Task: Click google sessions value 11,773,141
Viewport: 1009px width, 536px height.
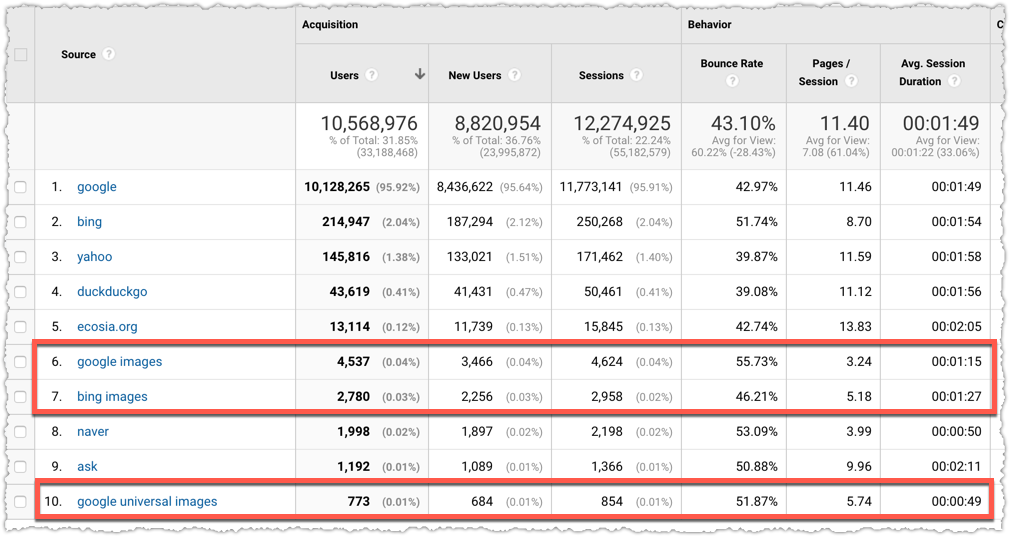Action: pyautogui.click(x=591, y=187)
